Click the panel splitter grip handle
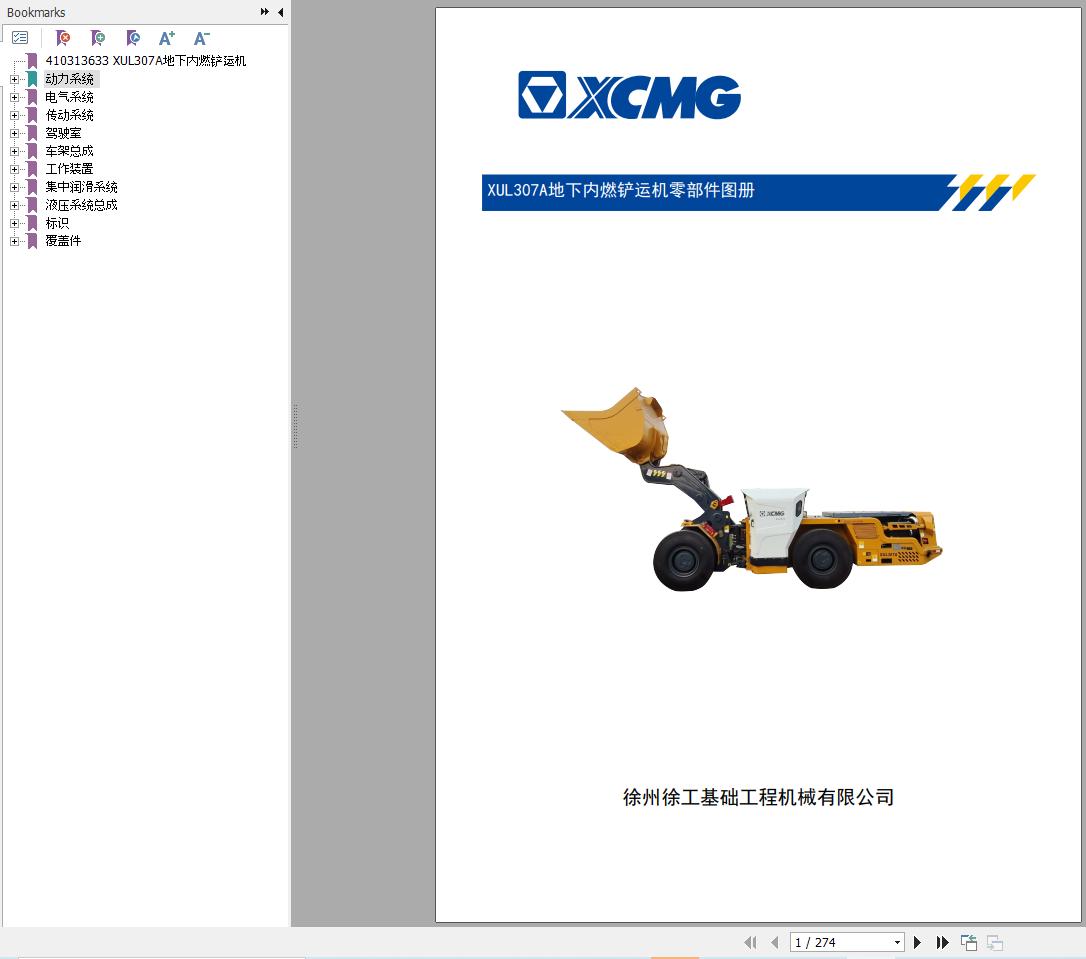The height and width of the screenshot is (959, 1086). coord(295,426)
